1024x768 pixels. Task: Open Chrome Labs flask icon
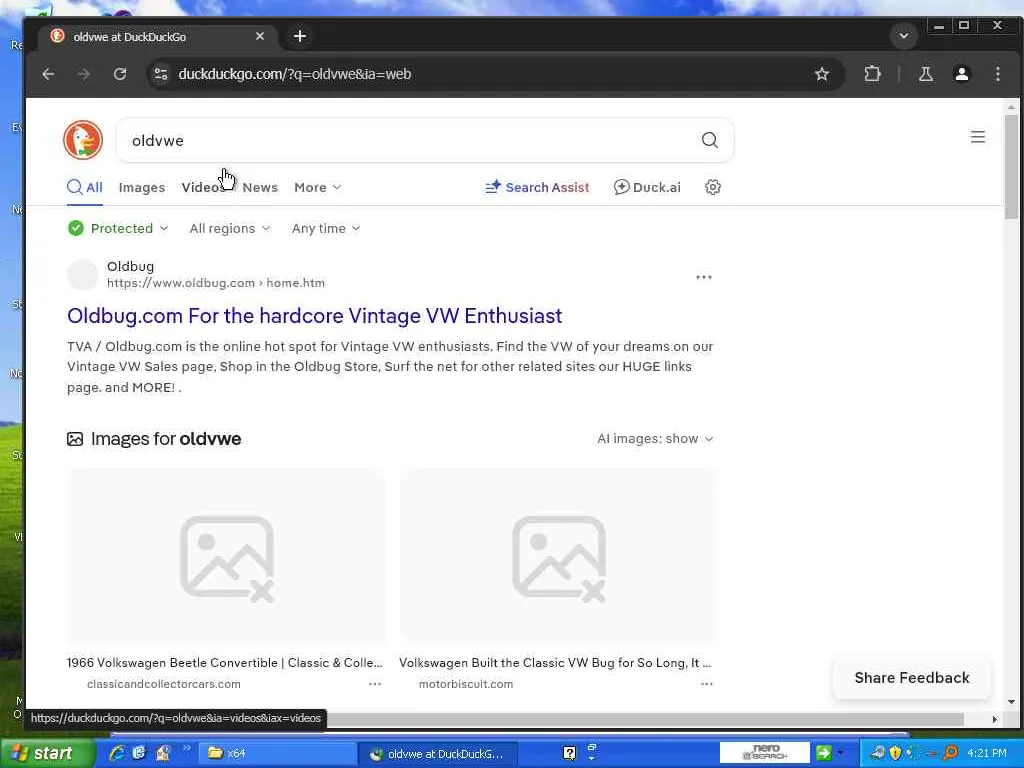pyautogui.click(x=925, y=74)
